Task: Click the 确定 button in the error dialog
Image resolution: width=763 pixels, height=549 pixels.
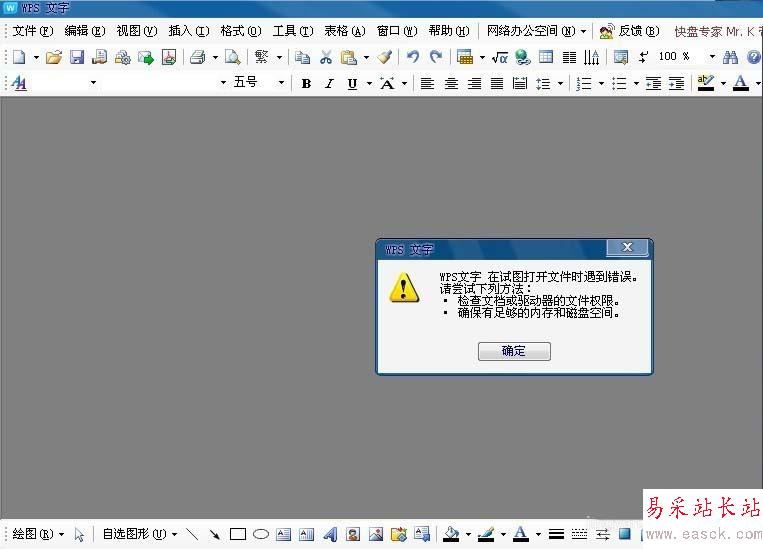Action: (514, 351)
